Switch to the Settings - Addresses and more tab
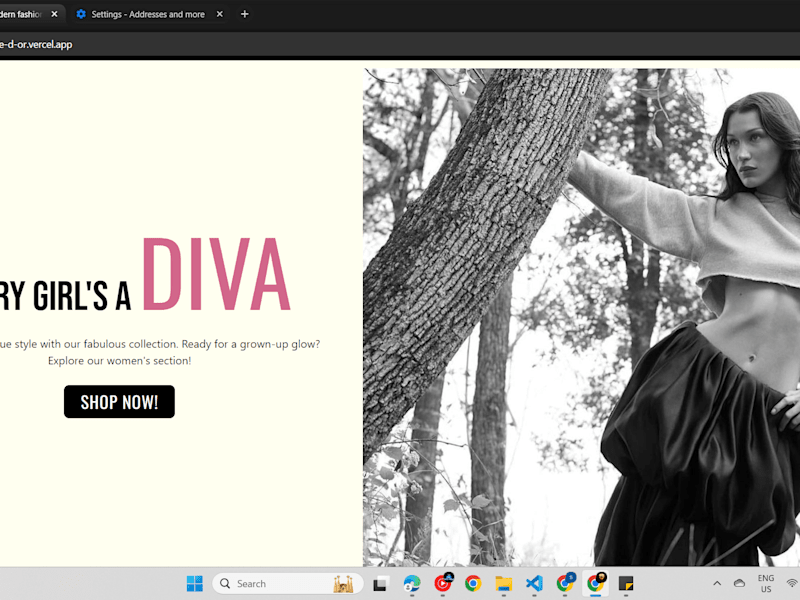The image size is (800, 600). pos(147,14)
